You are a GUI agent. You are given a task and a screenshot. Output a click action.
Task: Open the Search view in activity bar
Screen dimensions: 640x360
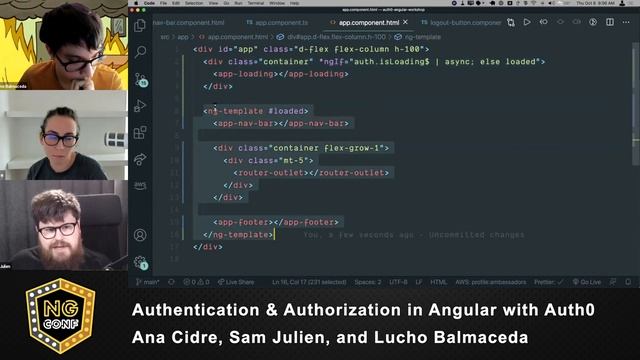[140, 52]
